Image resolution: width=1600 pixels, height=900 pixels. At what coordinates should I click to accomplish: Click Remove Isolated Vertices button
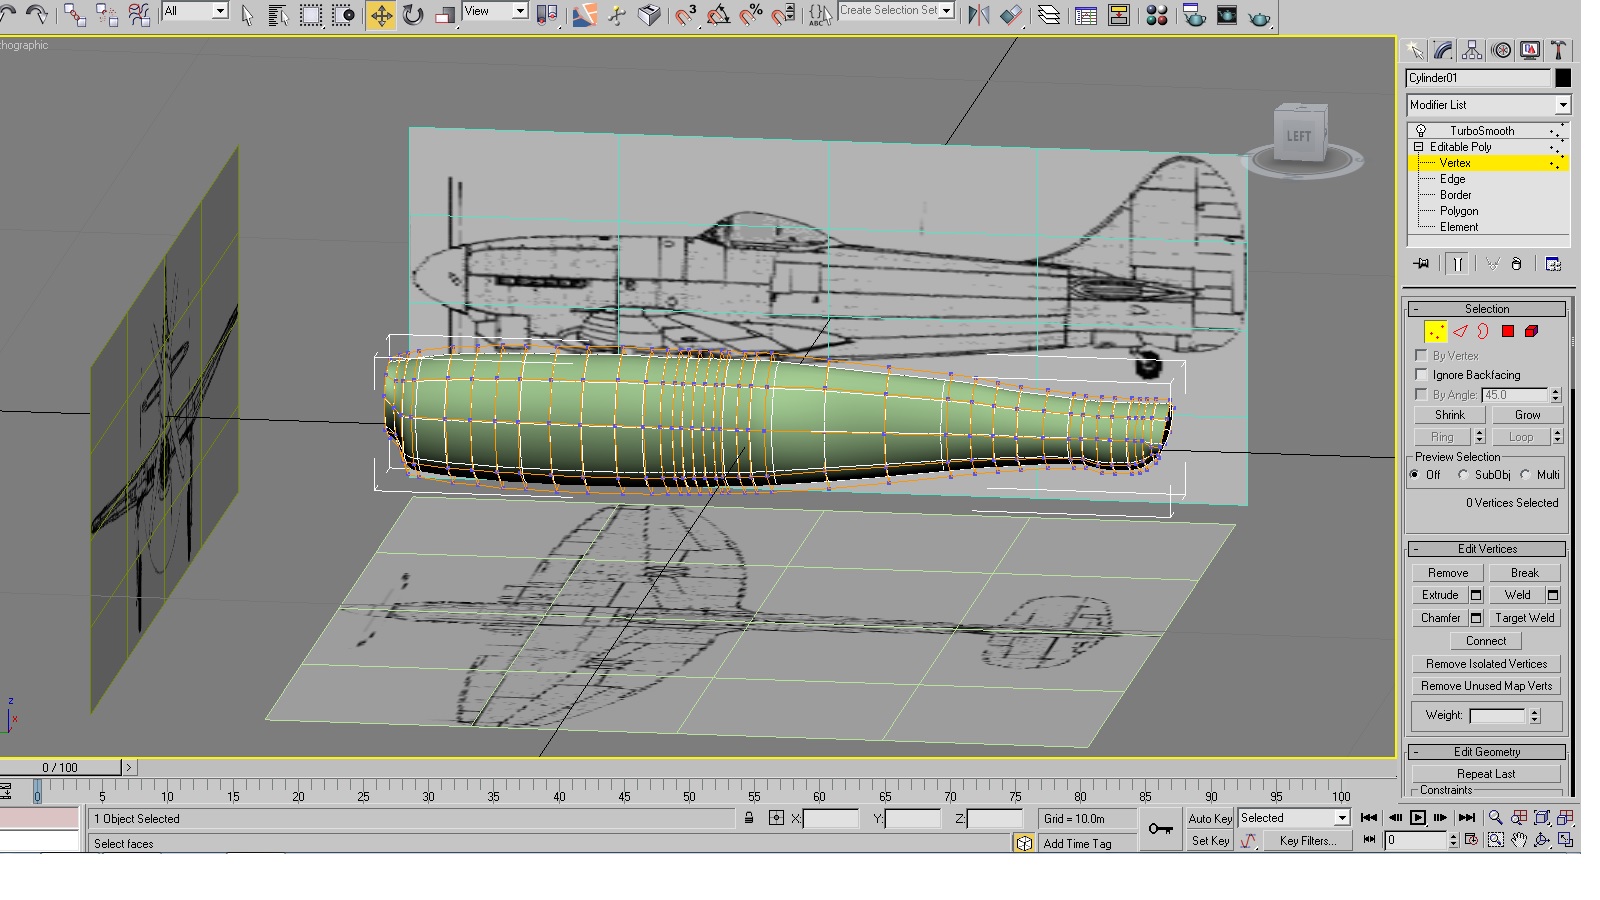pos(1486,664)
